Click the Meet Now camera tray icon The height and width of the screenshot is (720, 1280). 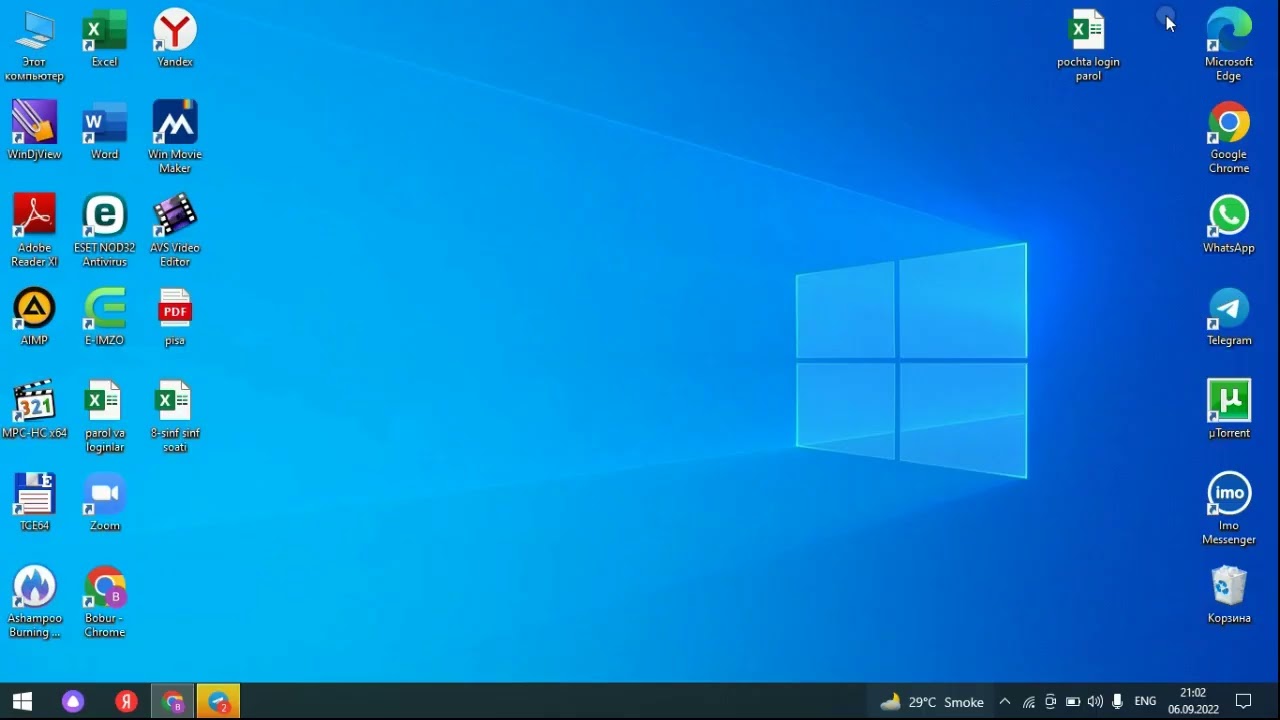(x=1050, y=702)
